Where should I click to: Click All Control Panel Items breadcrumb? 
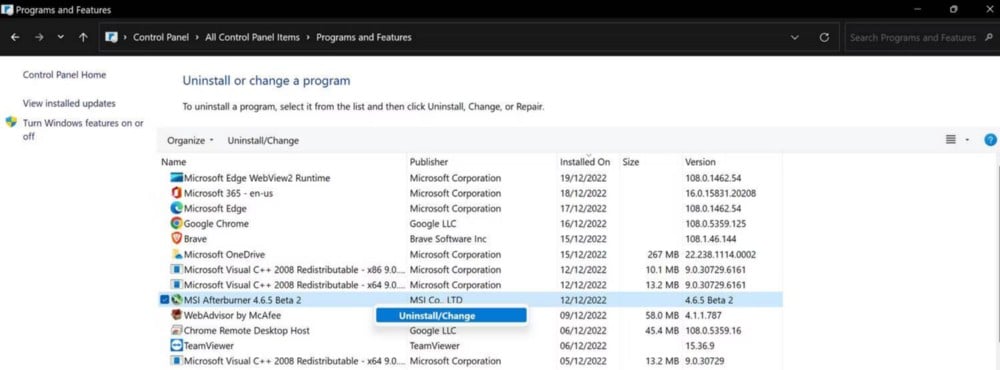pos(252,38)
